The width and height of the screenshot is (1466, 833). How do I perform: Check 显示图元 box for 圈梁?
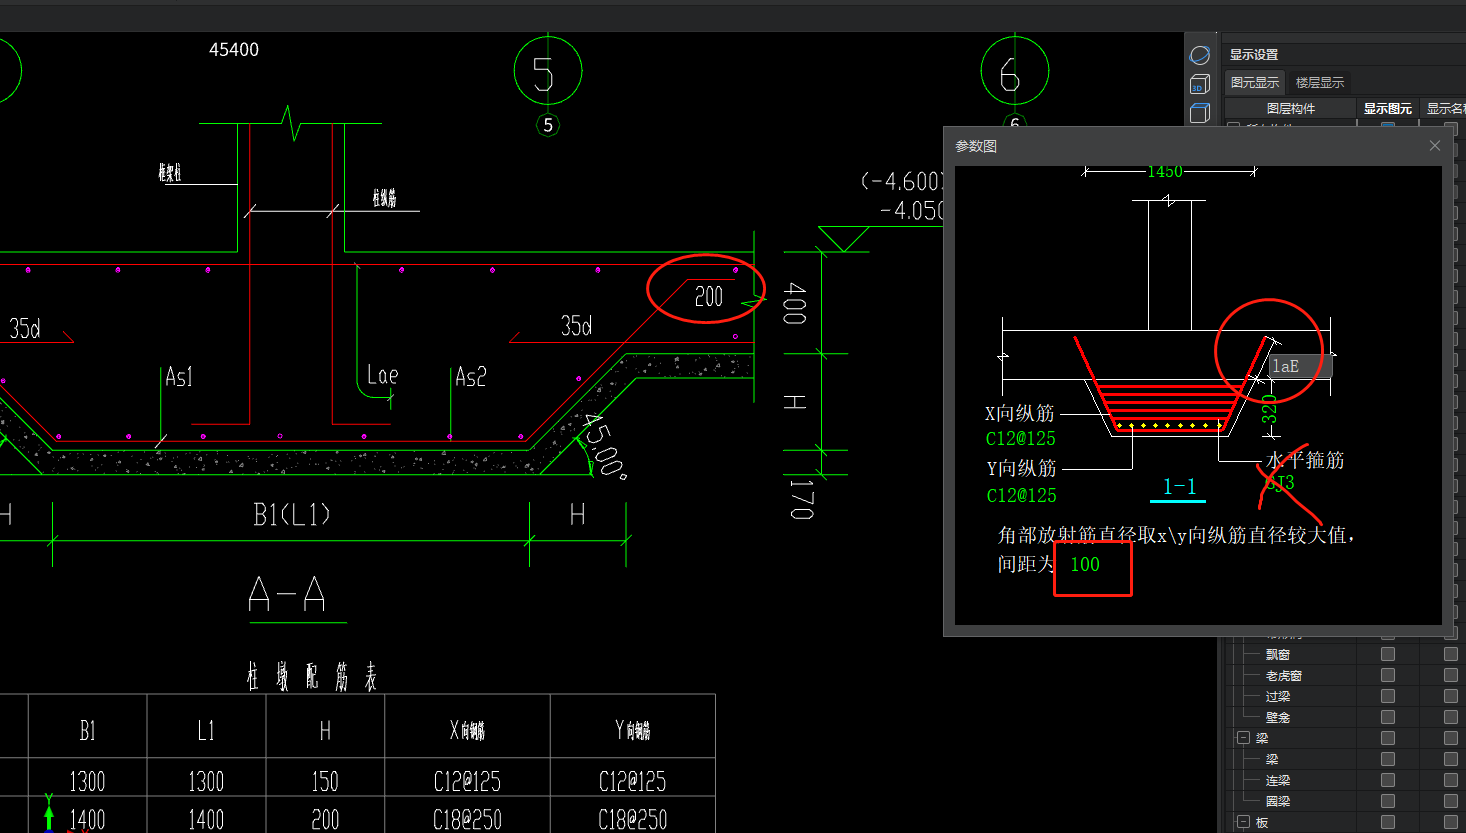click(x=1388, y=801)
